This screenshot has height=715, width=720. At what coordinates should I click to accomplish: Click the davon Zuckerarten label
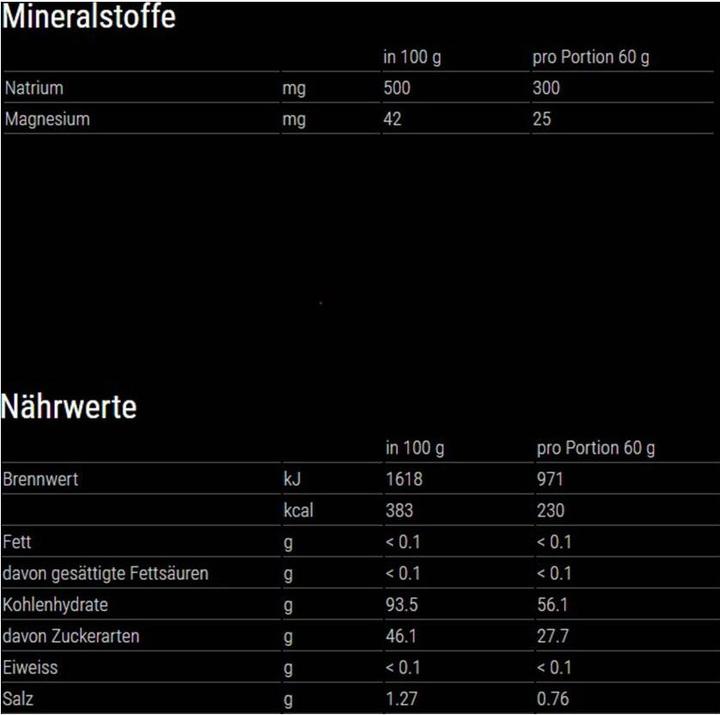71,636
